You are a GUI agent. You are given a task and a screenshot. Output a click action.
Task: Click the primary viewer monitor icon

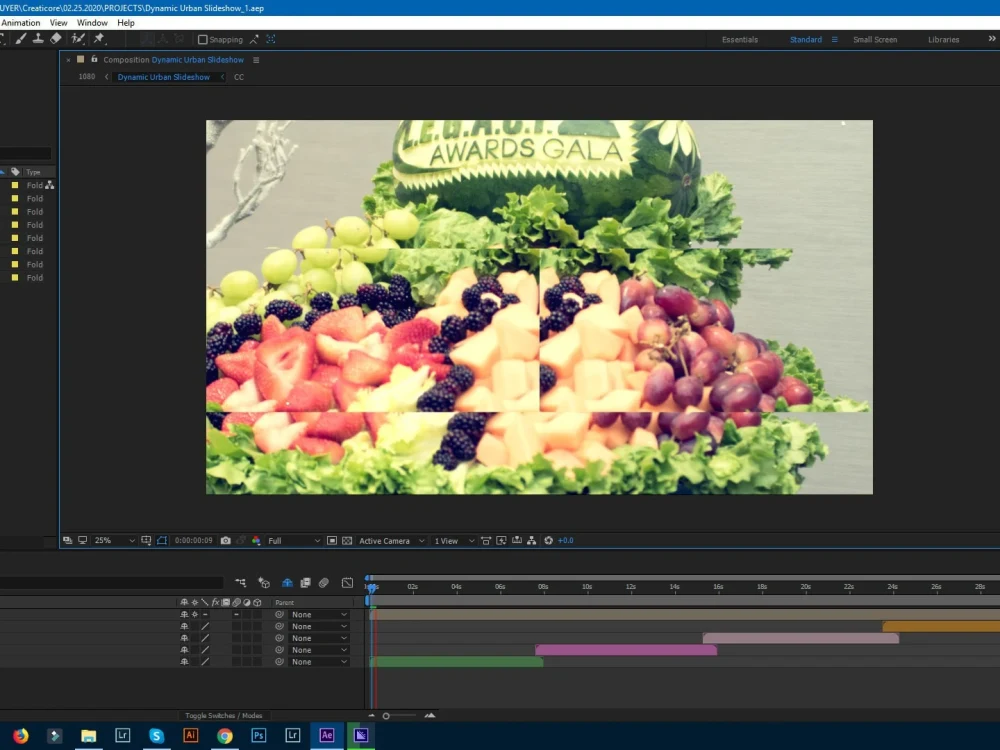82,540
